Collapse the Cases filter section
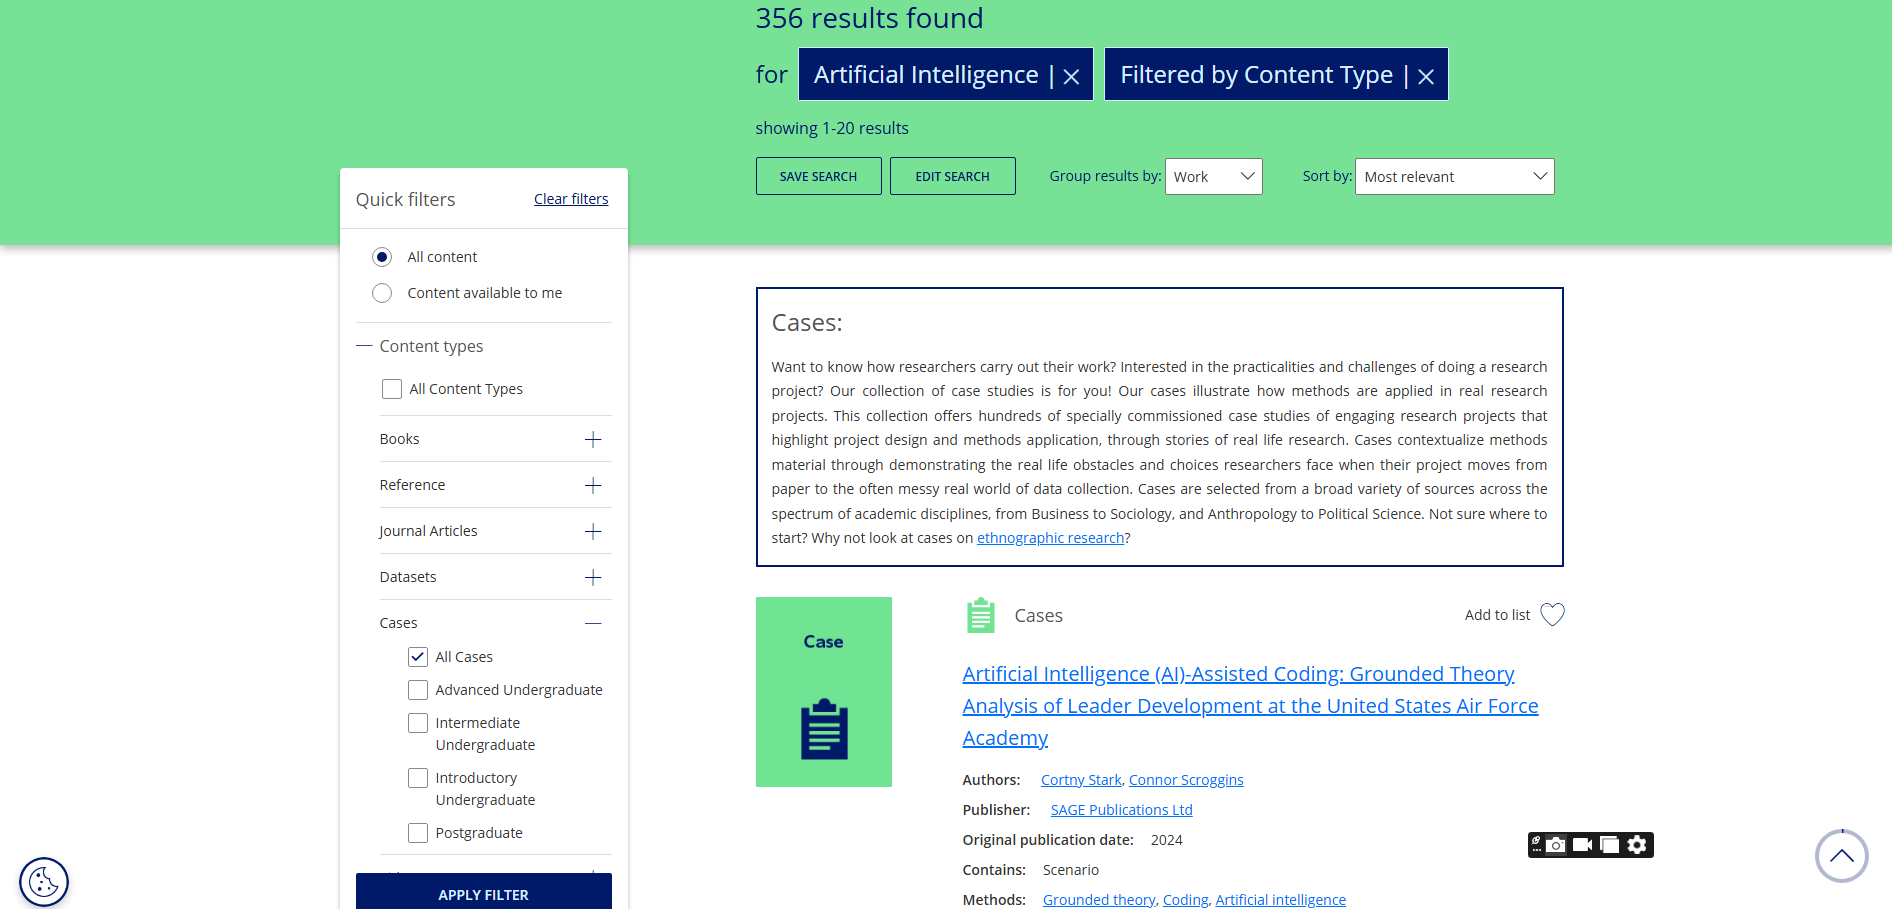The height and width of the screenshot is (909, 1892). pos(593,623)
